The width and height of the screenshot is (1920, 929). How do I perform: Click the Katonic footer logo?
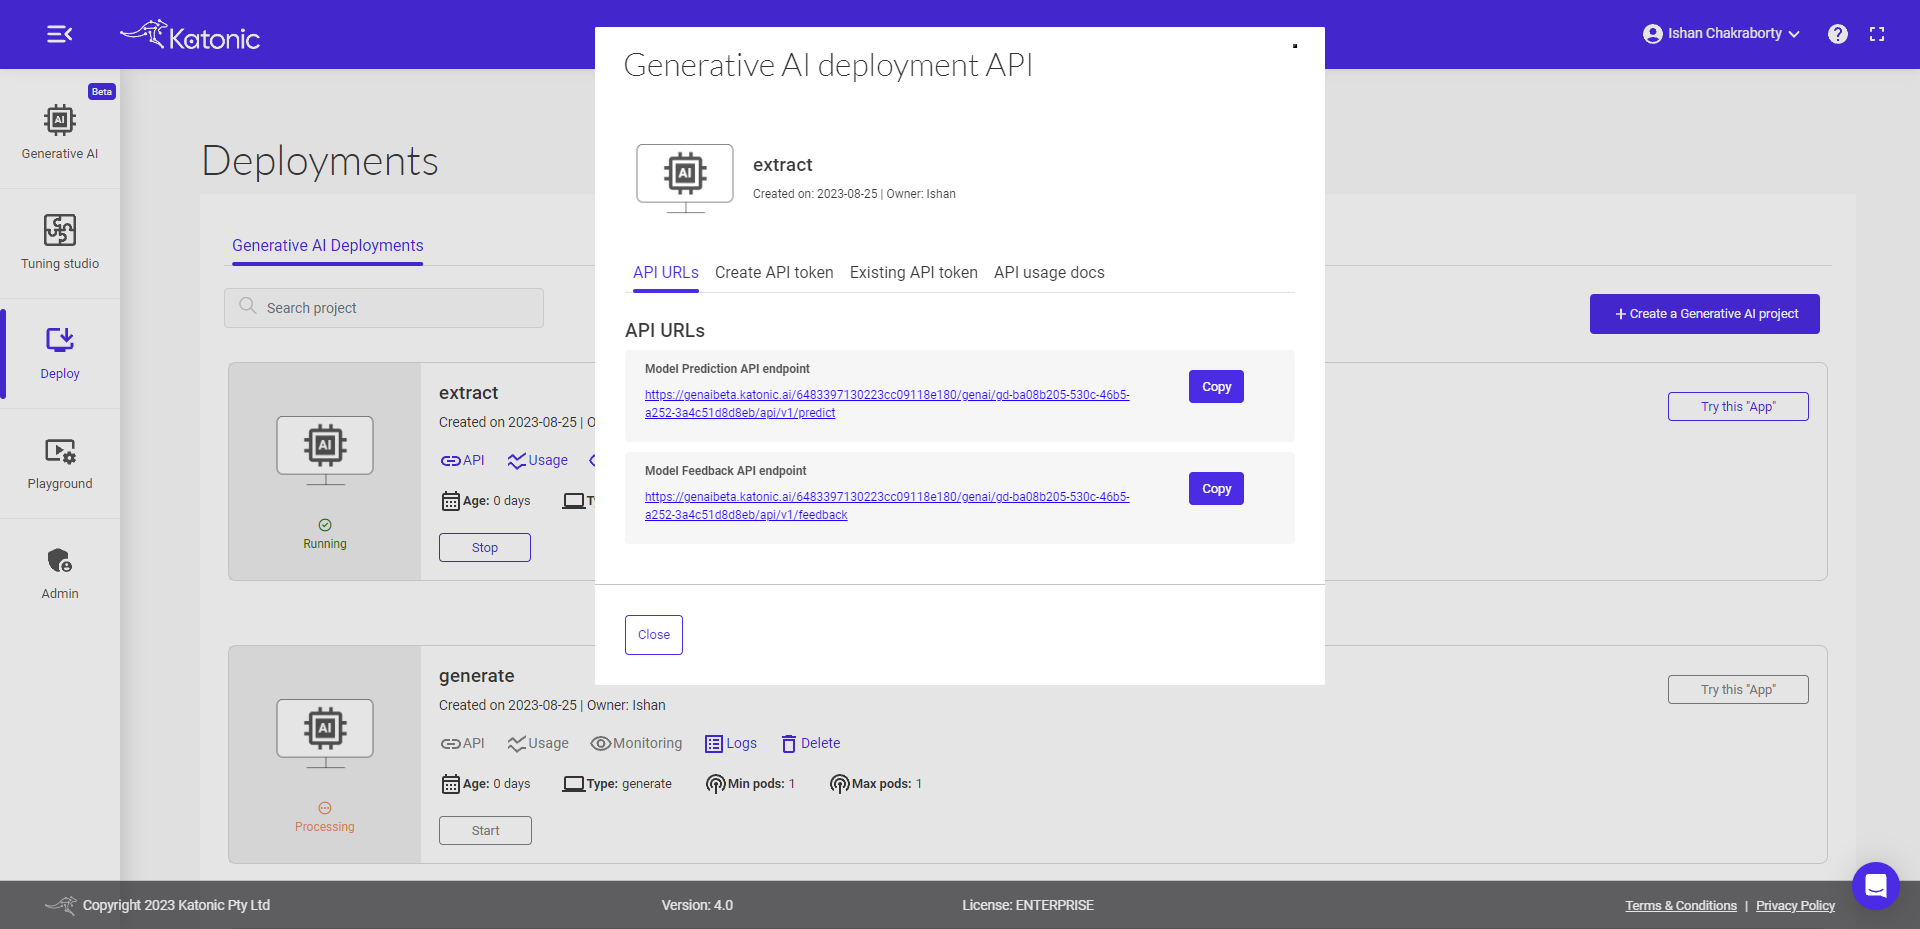tap(61, 905)
